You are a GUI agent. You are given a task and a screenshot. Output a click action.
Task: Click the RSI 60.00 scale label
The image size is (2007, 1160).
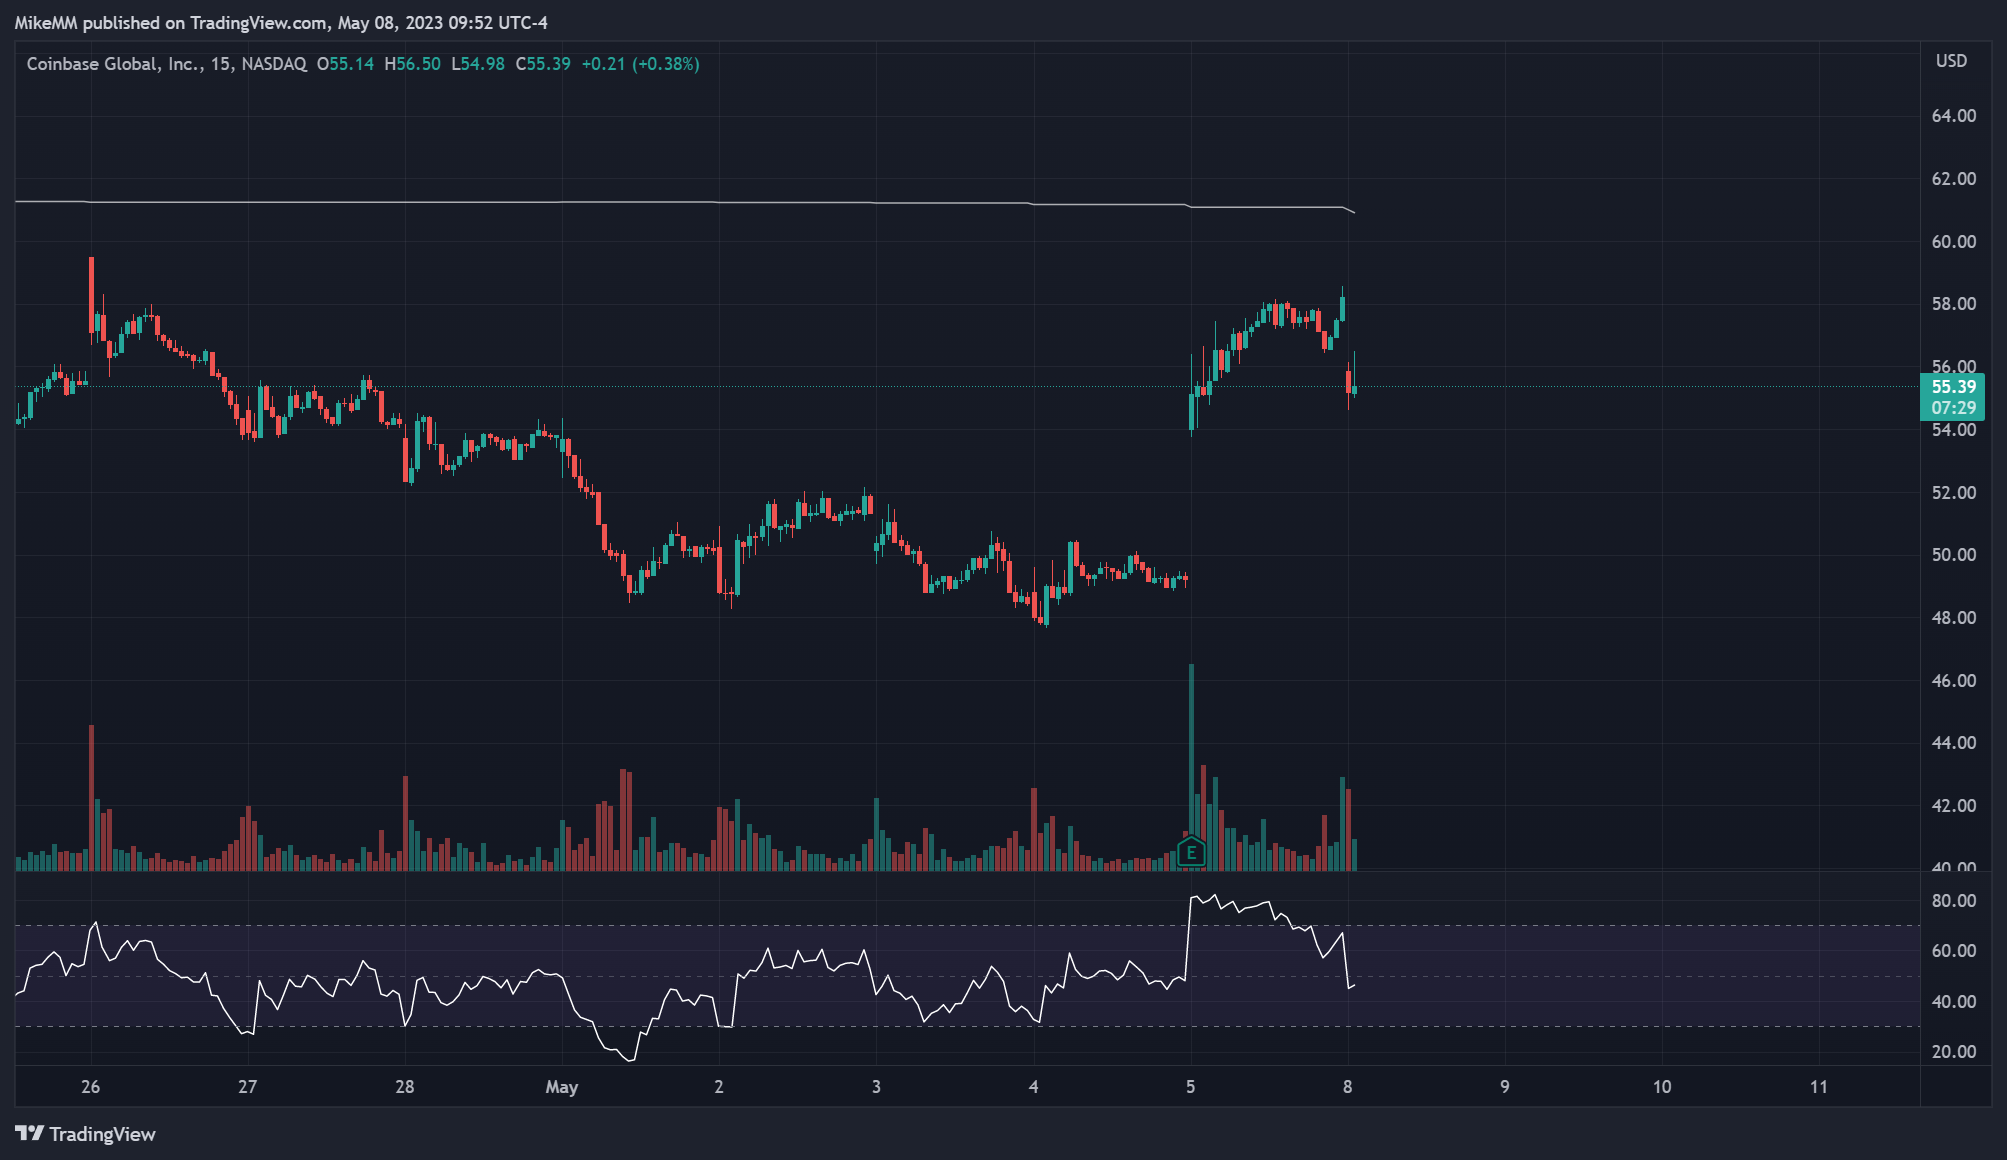1953,951
